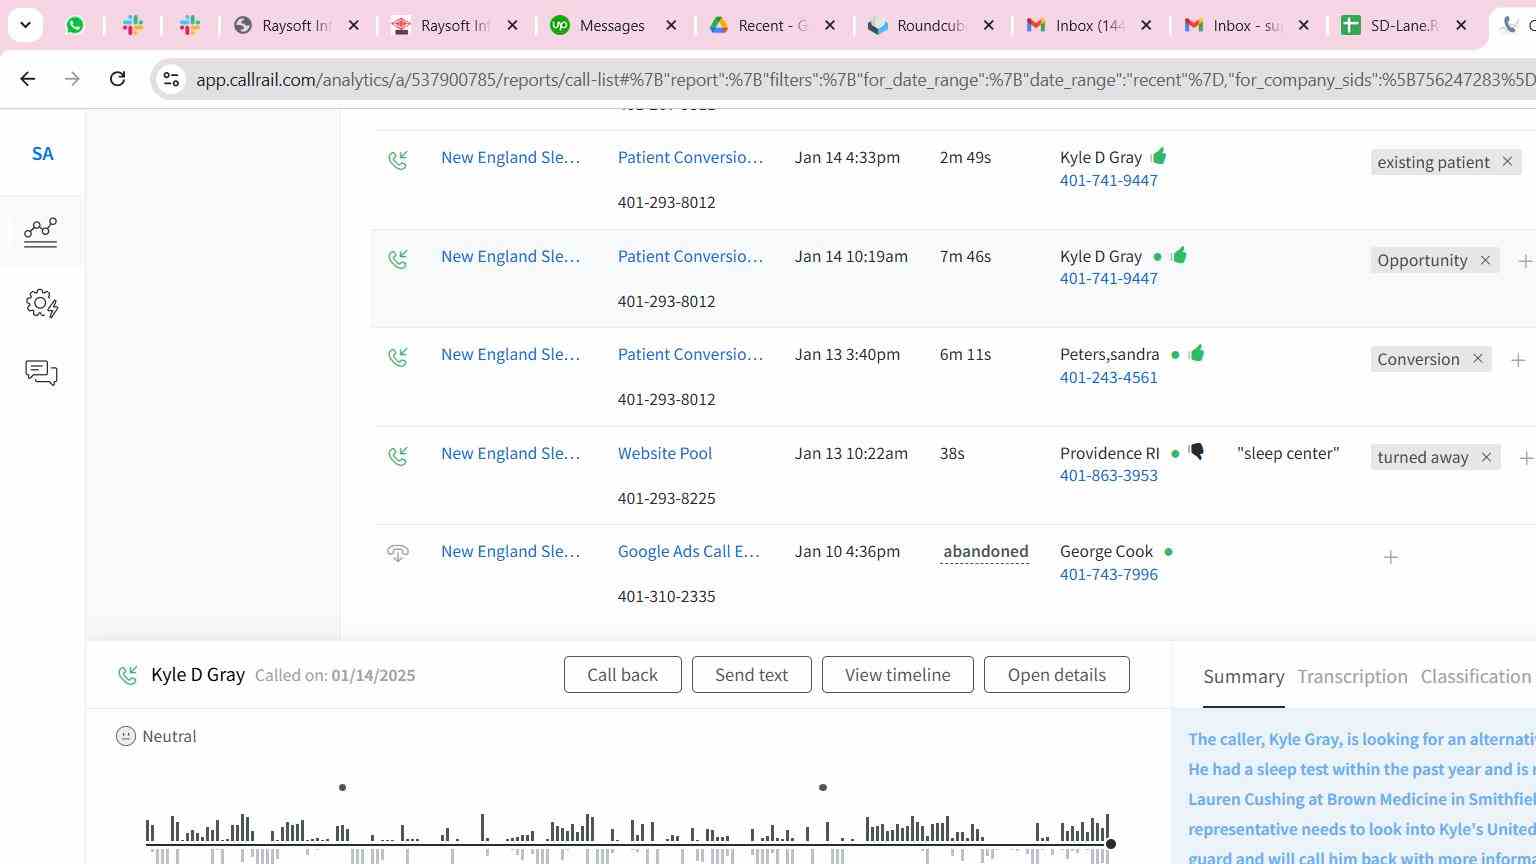
Task: Click the second waveform timeline marker dot
Action: 823,788
